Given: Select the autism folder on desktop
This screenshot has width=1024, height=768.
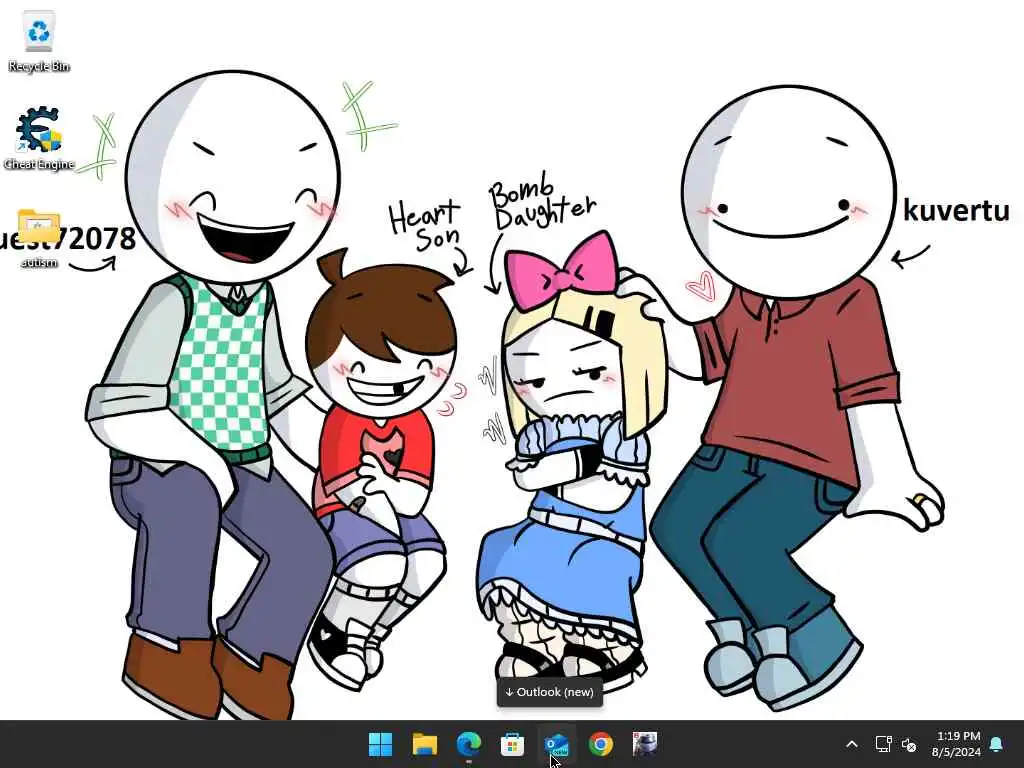Looking at the screenshot, I should pyautogui.click(x=39, y=238).
